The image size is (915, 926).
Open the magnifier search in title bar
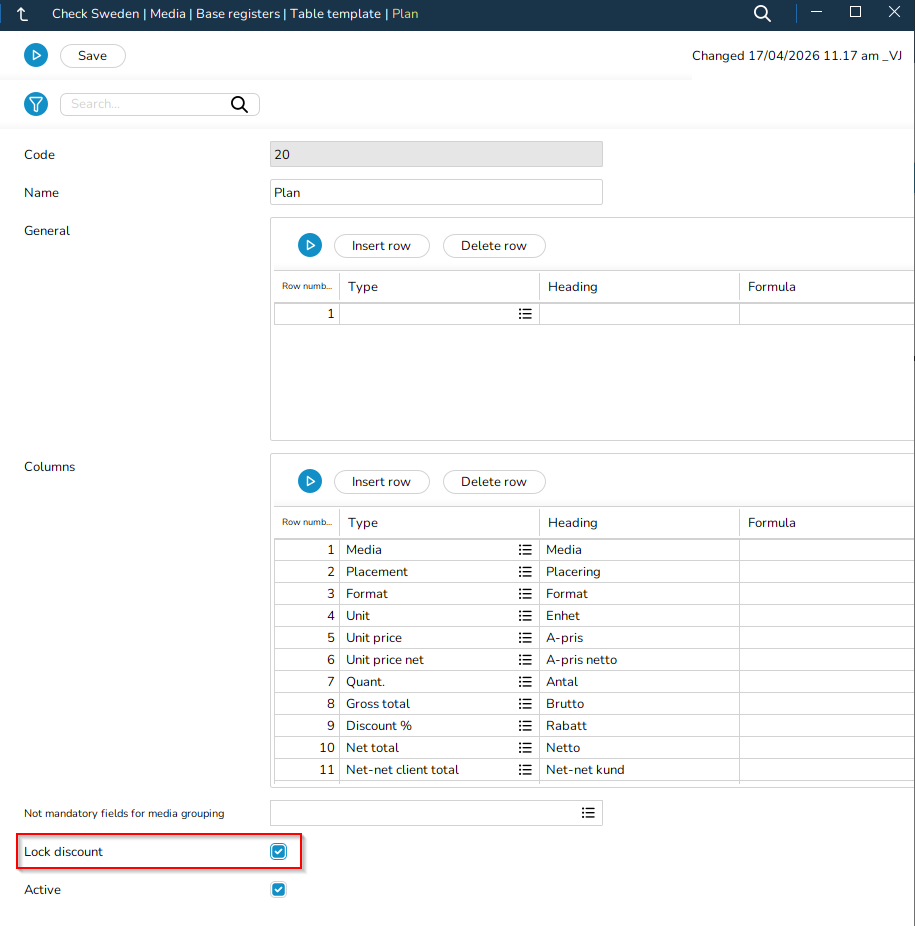coord(762,13)
